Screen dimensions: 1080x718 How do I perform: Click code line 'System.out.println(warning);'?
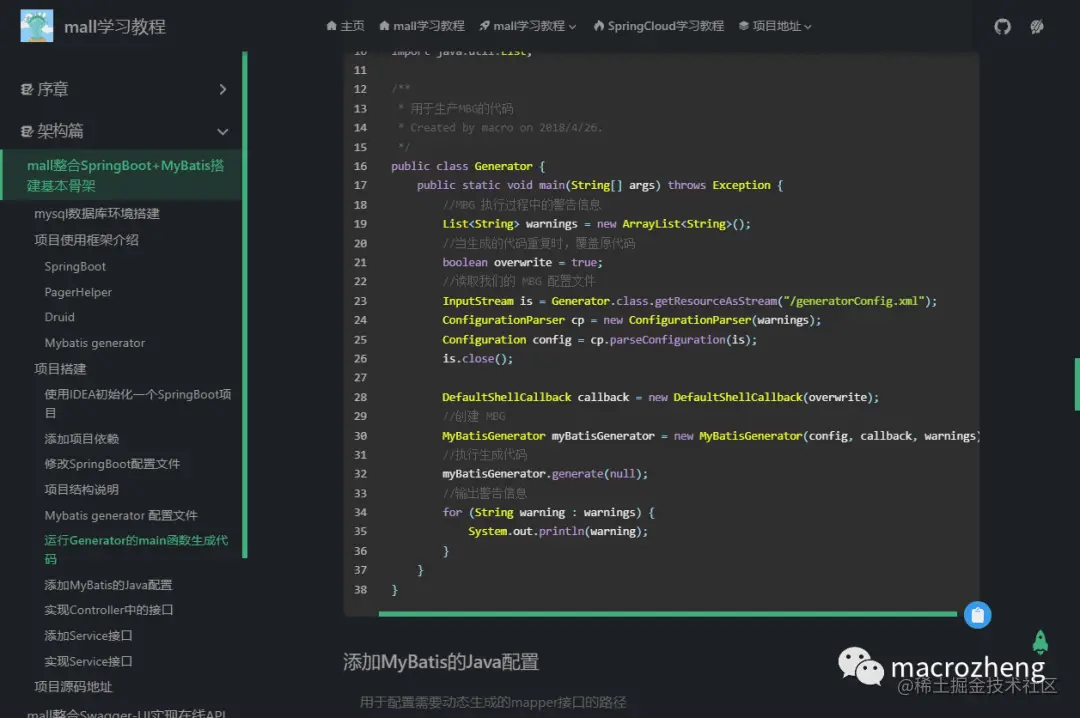tap(558, 531)
